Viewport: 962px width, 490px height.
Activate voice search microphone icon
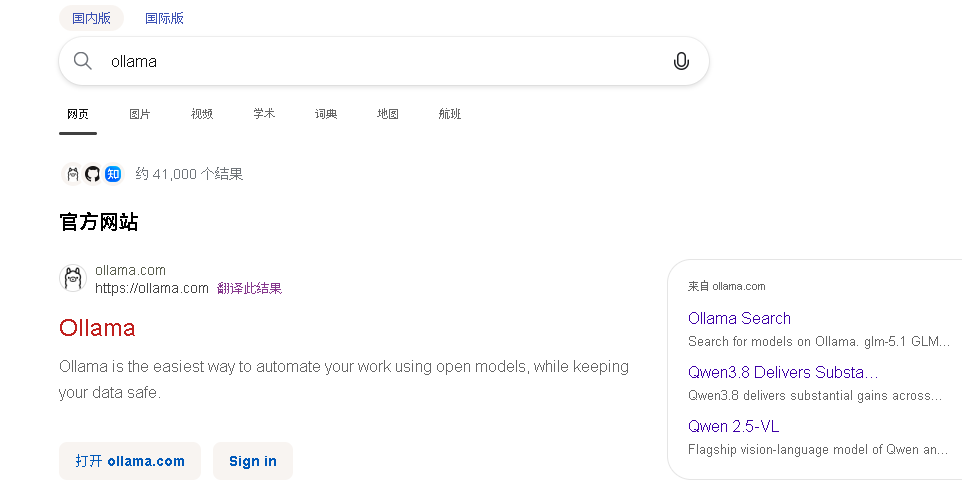(x=681, y=61)
